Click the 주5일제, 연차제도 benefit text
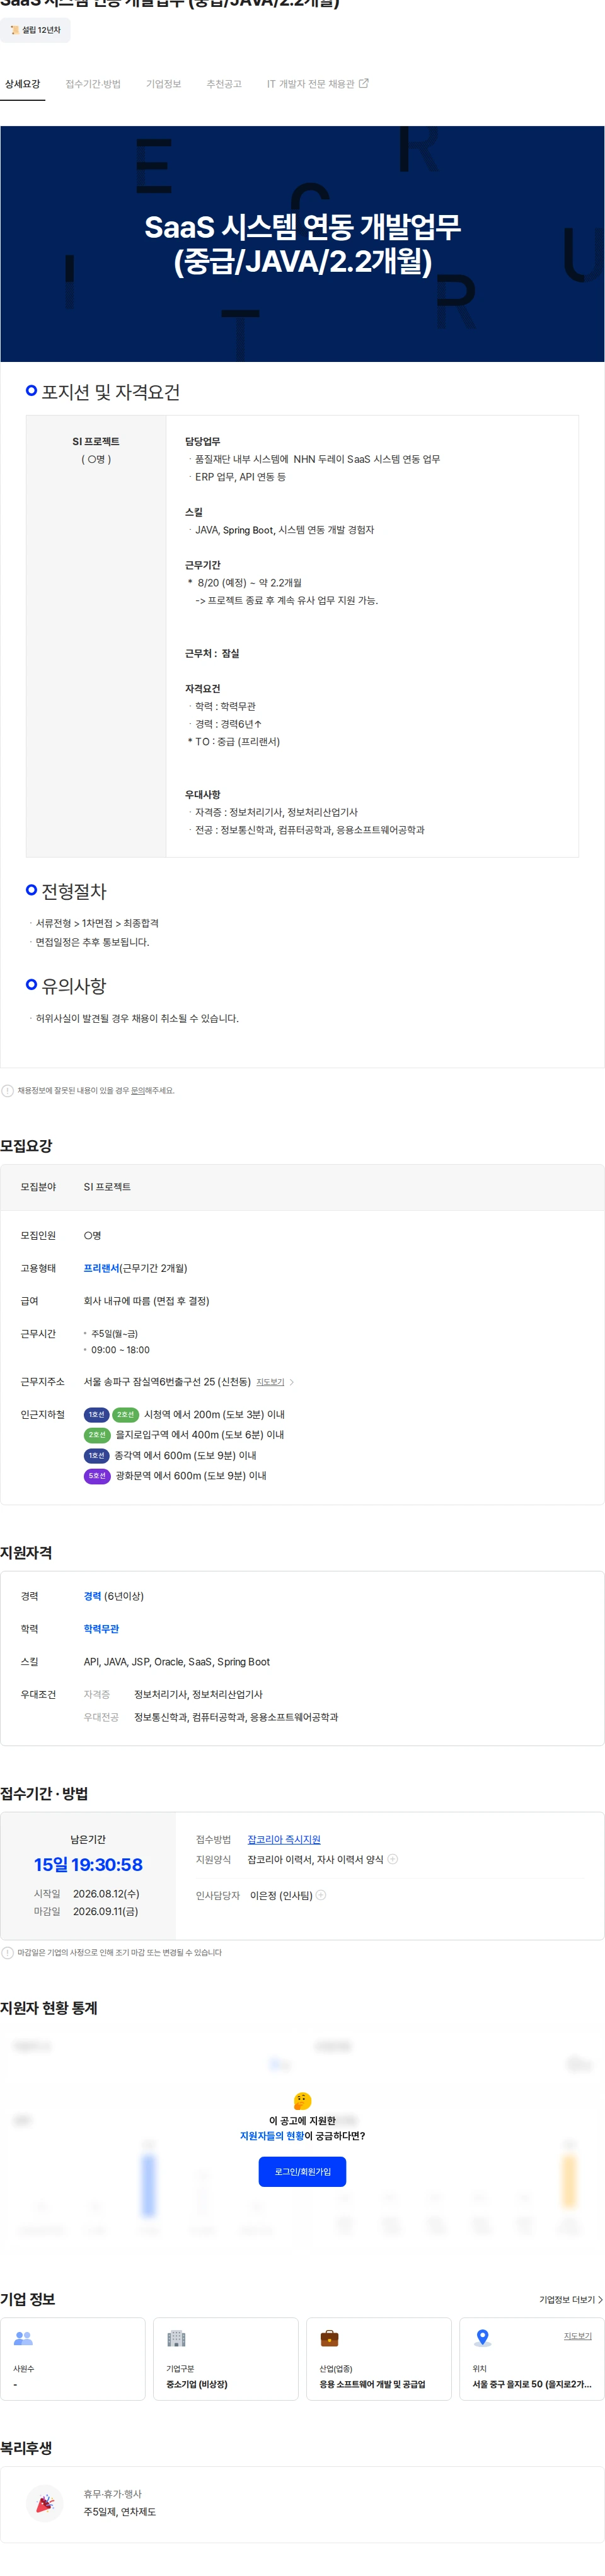Image resolution: width=605 pixels, height=2576 pixels. [x=119, y=2512]
